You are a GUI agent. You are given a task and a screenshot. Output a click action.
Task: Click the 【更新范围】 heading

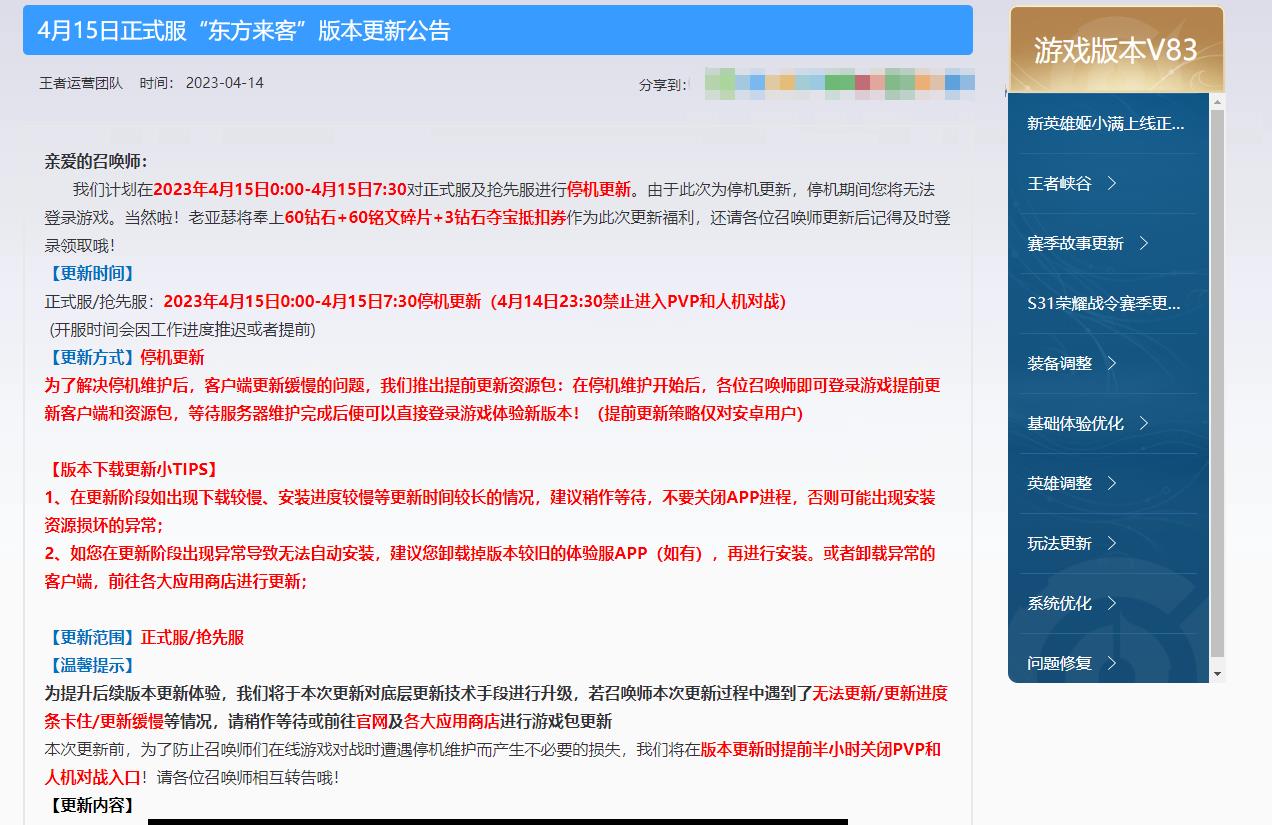coord(91,637)
